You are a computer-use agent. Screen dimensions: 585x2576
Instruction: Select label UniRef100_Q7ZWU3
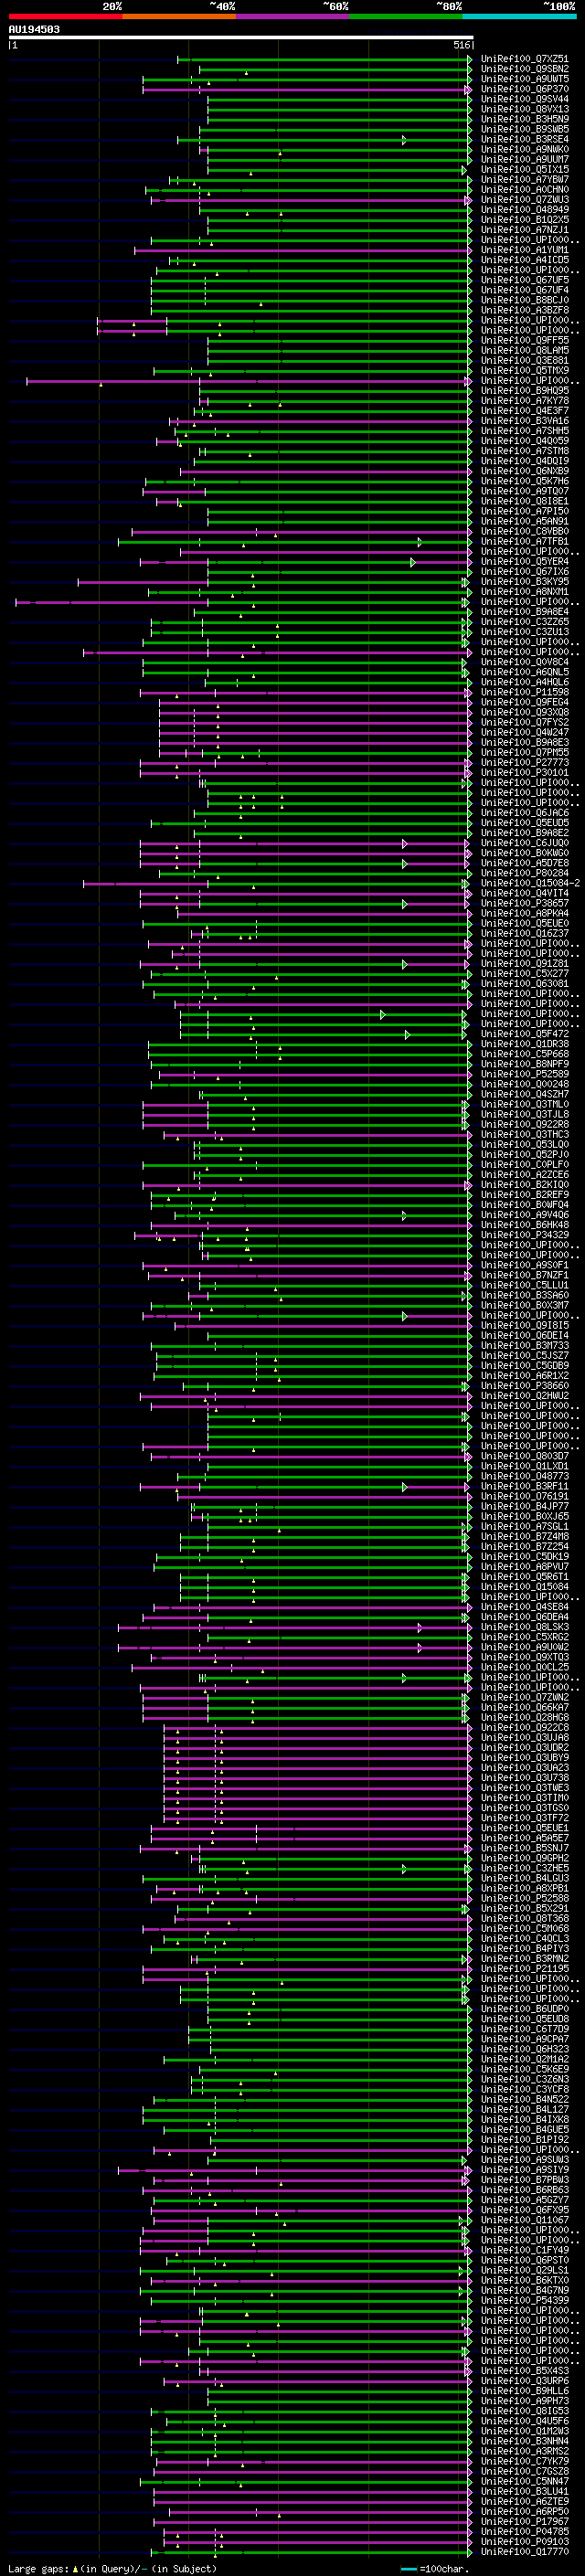click(x=525, y=199)
